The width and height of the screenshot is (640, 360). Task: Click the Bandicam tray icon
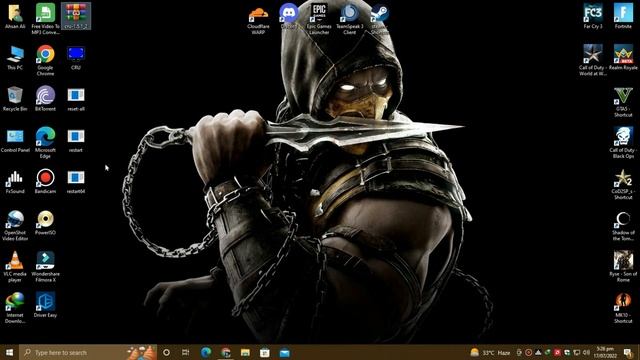[x=529, y=352]
